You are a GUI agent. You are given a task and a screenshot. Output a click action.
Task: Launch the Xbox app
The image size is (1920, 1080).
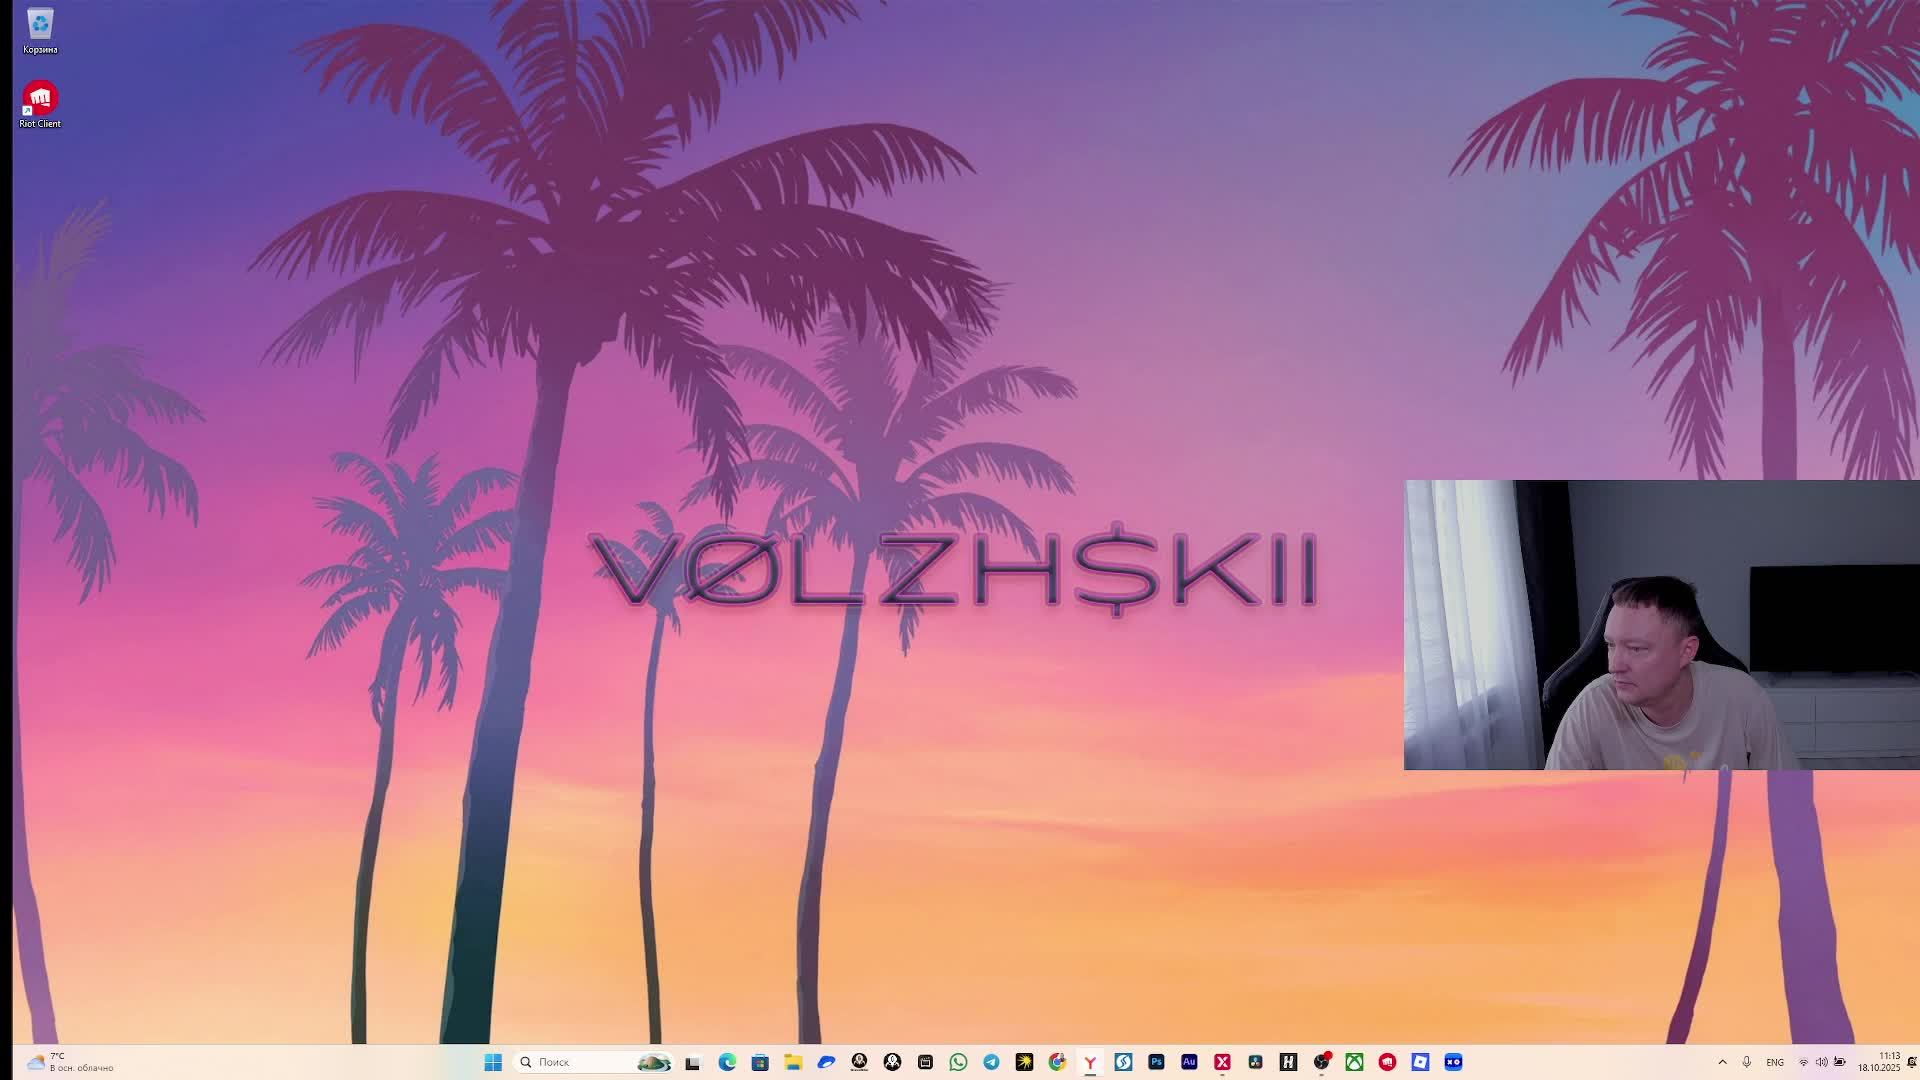[x=1354, y=1062]
